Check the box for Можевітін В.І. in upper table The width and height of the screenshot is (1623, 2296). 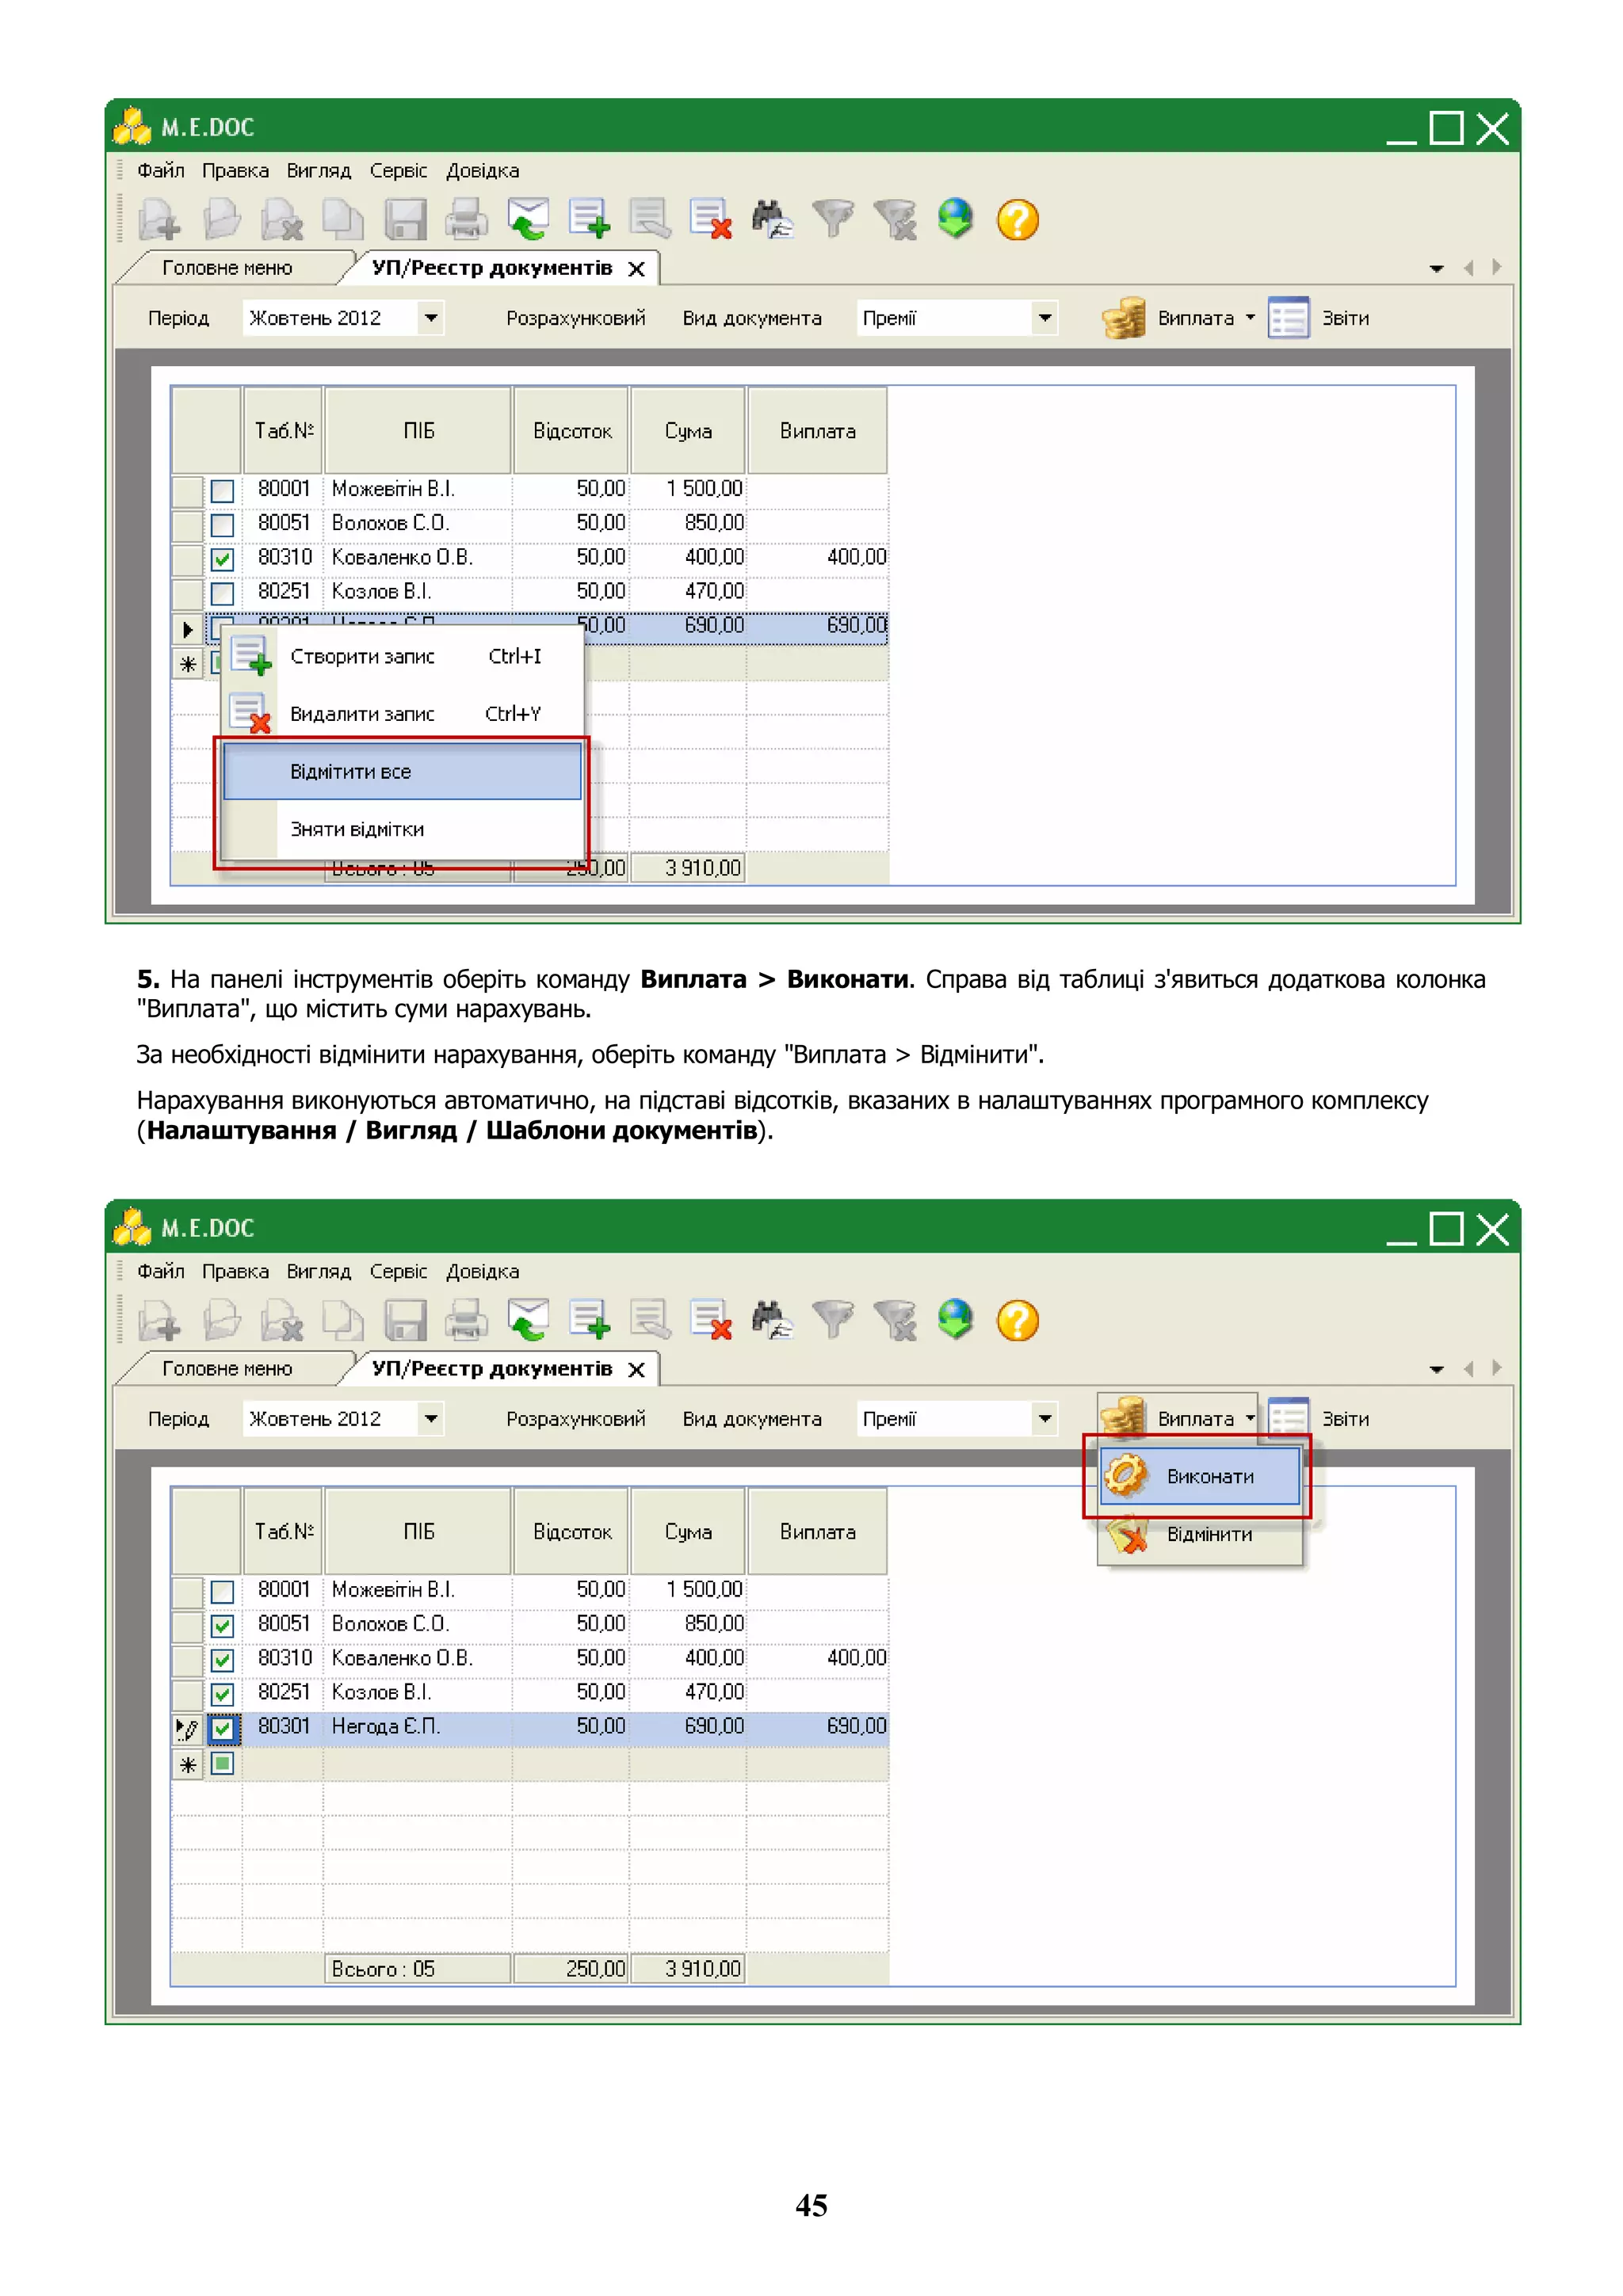pyautogui.click(x=222, y=491)
